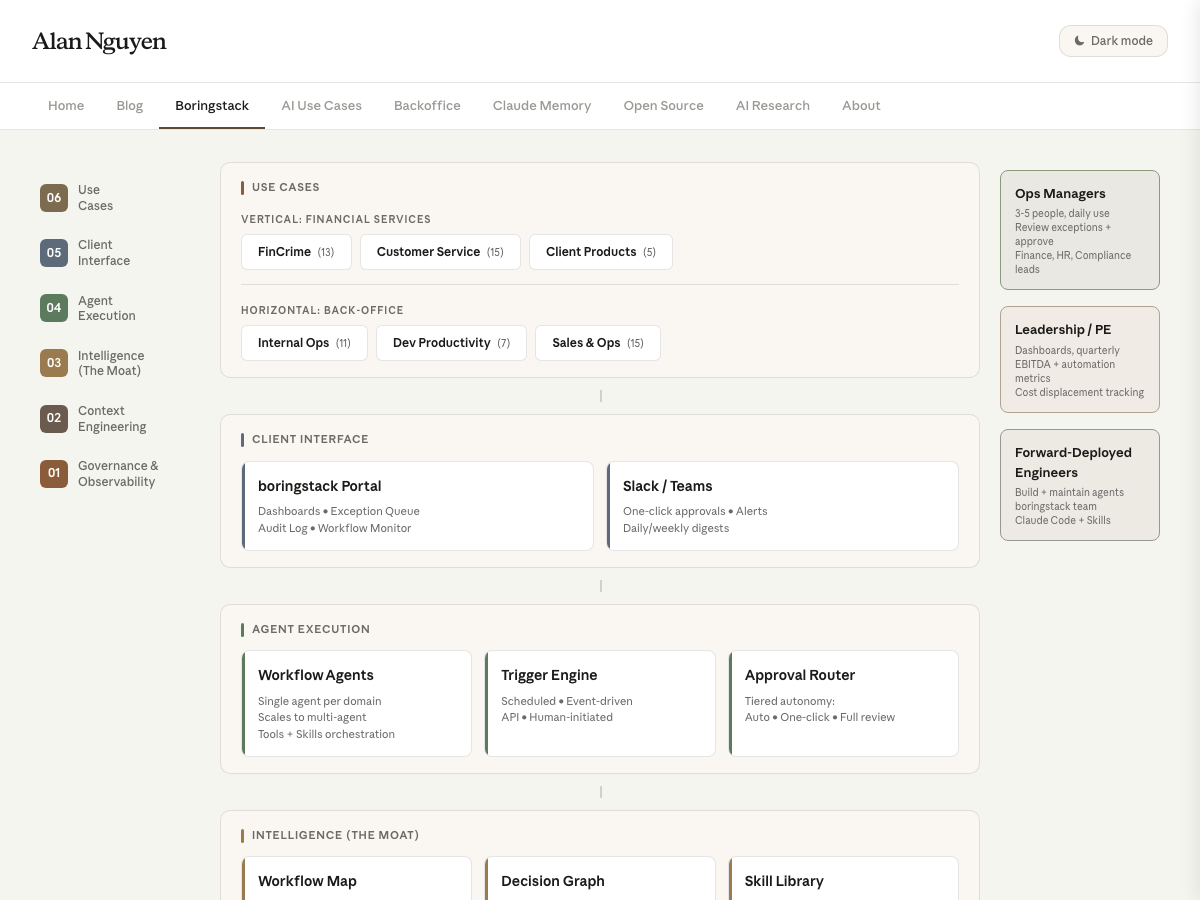Image resolution: width=1200 pixels, height=900 pixels.
Task: View the Ops Managers persona card
Action: pos(1080,229)
